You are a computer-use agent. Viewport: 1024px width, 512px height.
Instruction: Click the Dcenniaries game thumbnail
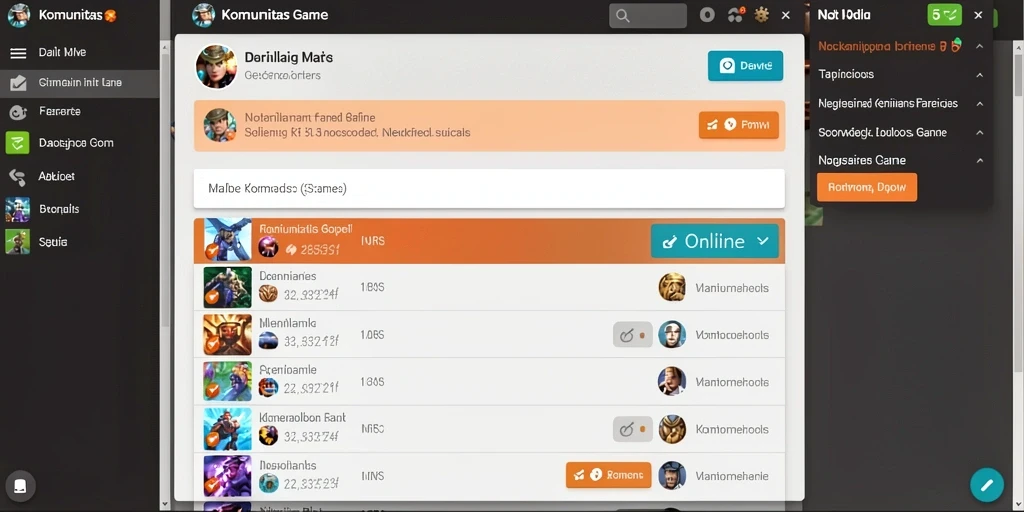[227, 287]
